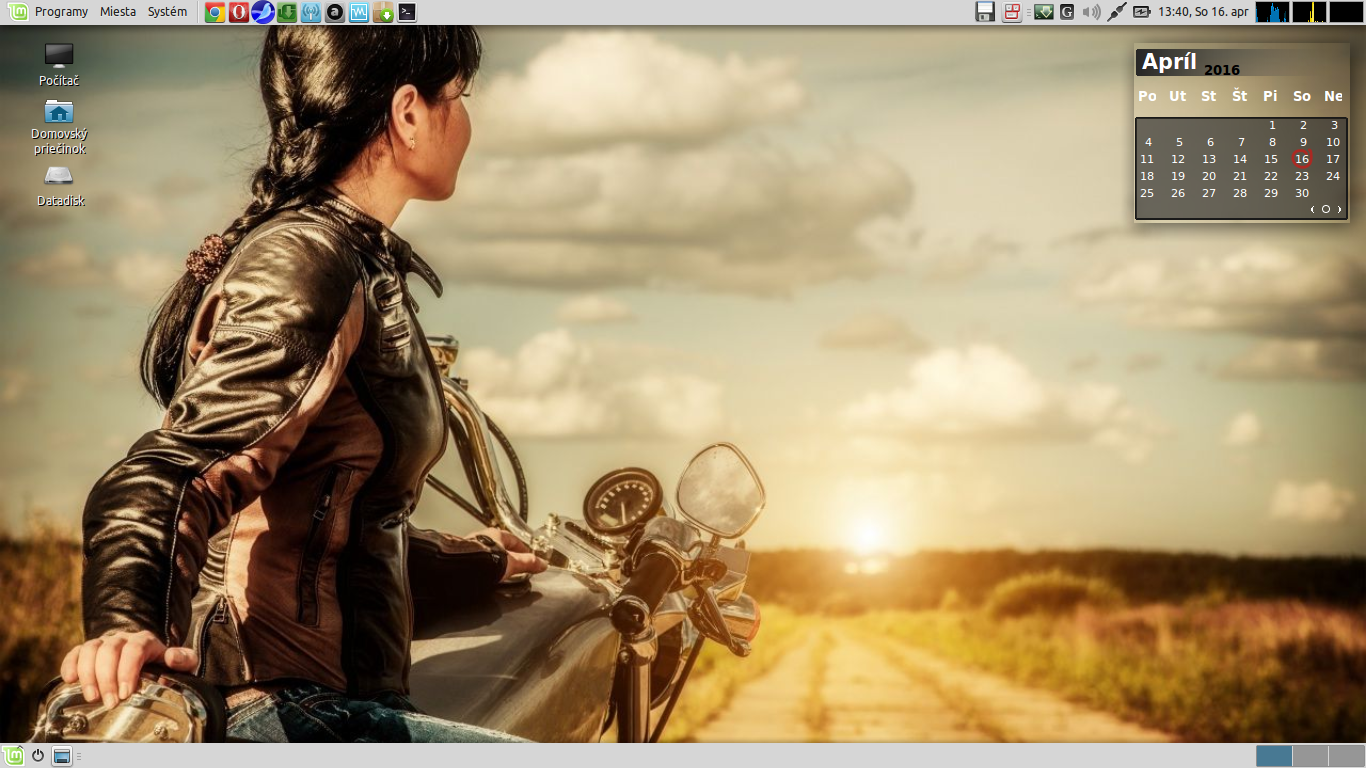Viewport: 1366px width, 768px height.
Task: Open the Linux Mint menu logo in top panel
Action: pos(16,12)
